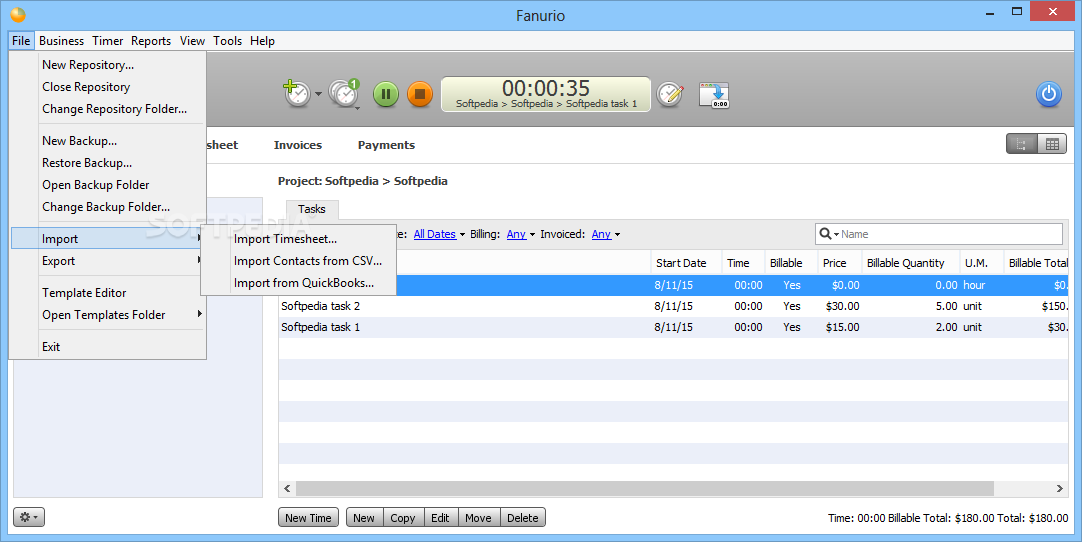Click the Edit button

[x=440, y=518]
